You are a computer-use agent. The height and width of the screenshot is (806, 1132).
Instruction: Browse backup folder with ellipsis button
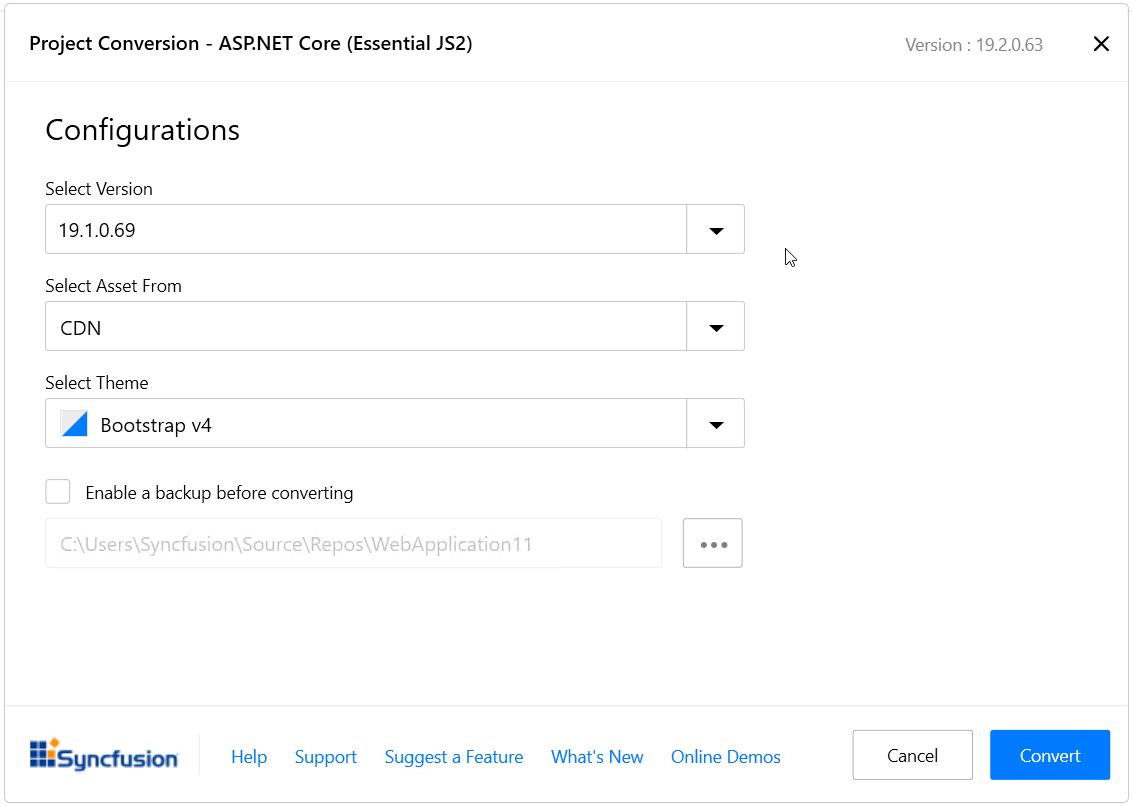coord(713,543)
